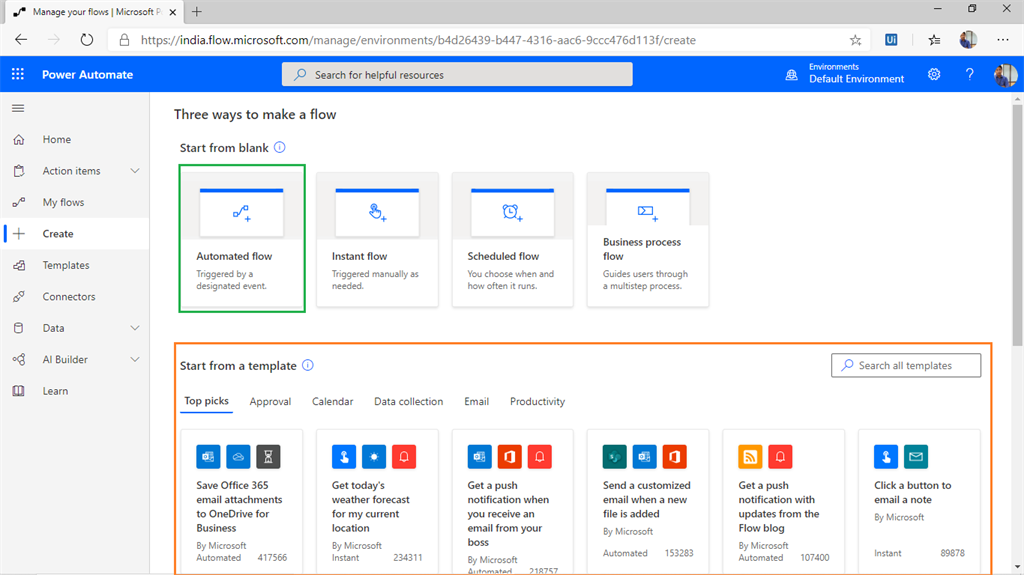Image resolution: width=1024 pixels, height=575 pixels.
Task: Go to Home page link
Action: [57, 139]
